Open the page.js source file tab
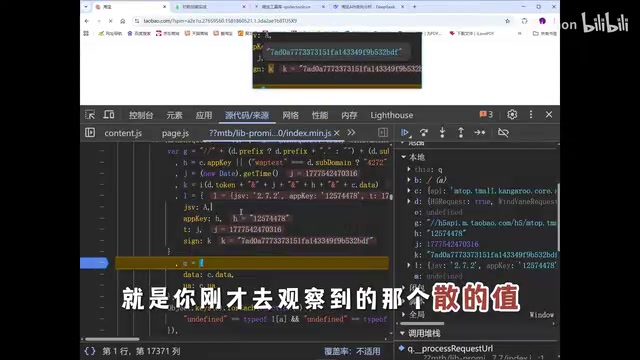 coord(175,133)
